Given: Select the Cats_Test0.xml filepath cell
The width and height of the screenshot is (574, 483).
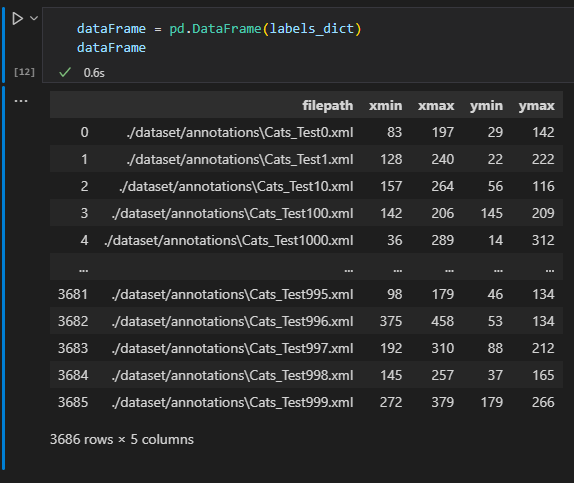Looking at the screenshot, I should [x=240, y=132].
